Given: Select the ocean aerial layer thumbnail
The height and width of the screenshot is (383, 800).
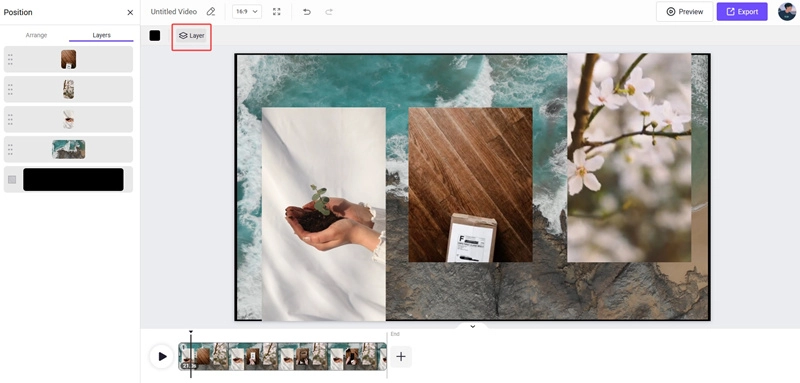Looking at the screenshot, I should (68, 149).
